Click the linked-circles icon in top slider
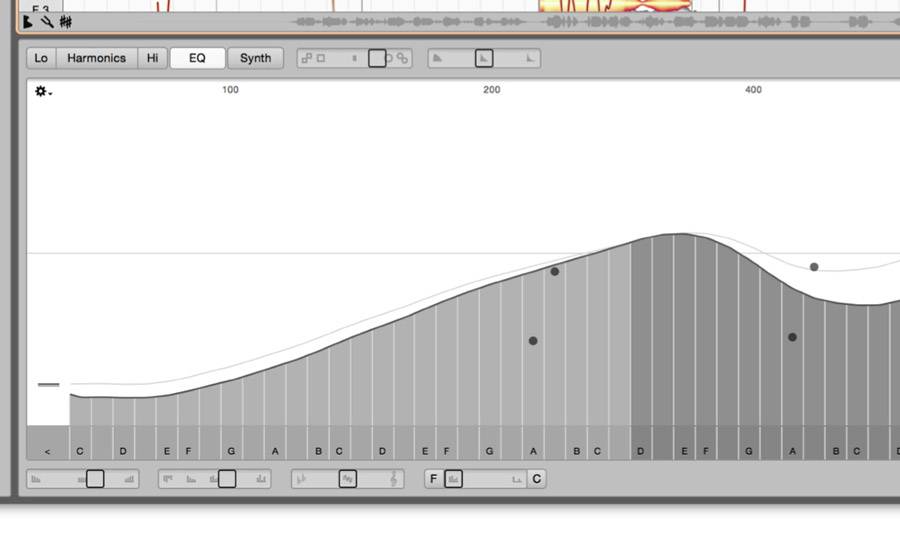900x536 pixels. point(402,58)
